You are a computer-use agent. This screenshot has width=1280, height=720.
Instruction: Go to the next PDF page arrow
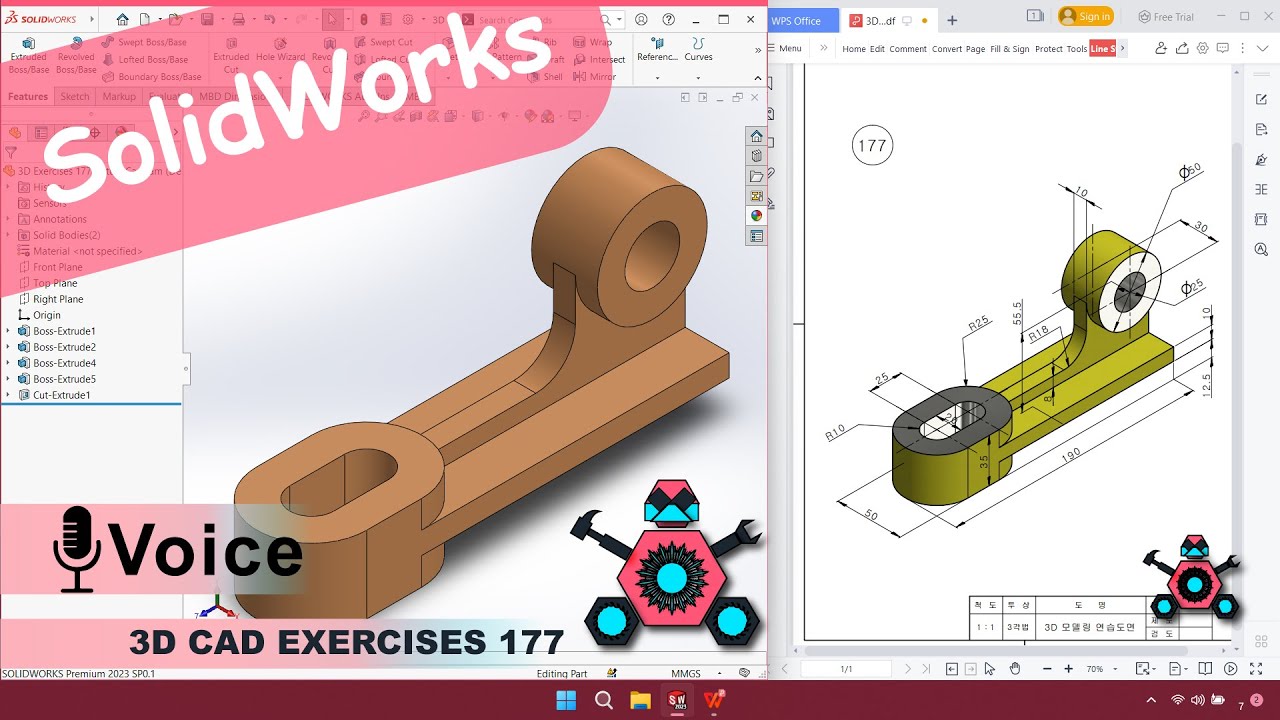pyautogui.click(x=907, y=669)
